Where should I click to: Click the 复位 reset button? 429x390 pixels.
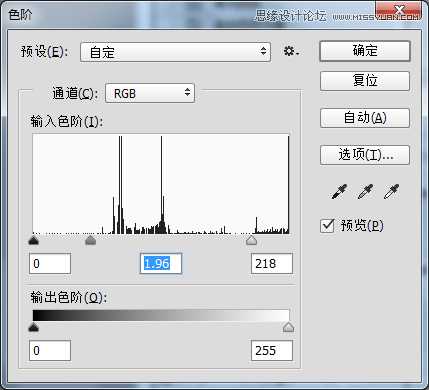click(365, 81)
